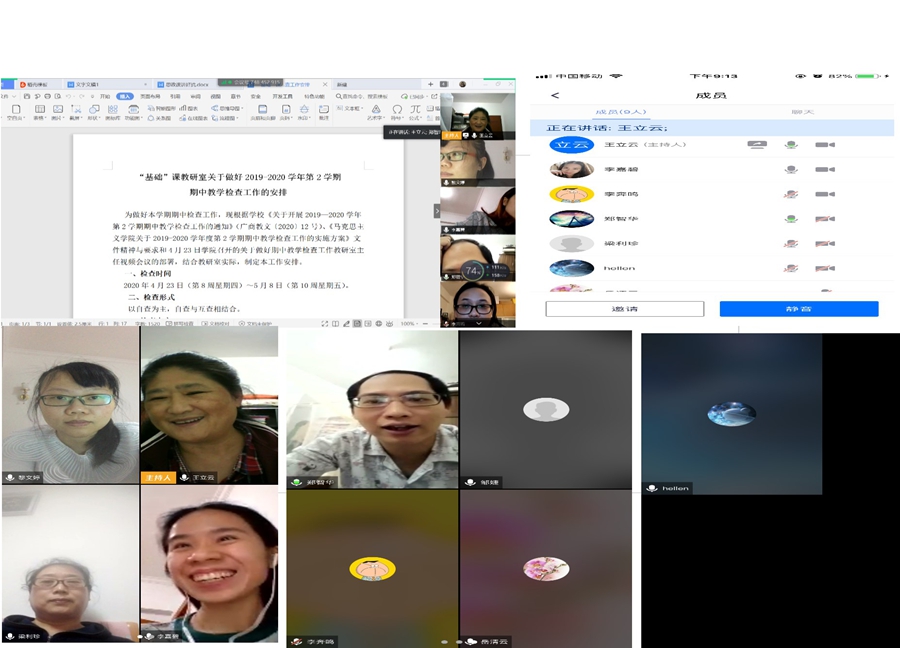The width and height of the screenshot is (900, 648).
Task: Expand the video sidebar with the arrow handle
Action: [436, 211]
